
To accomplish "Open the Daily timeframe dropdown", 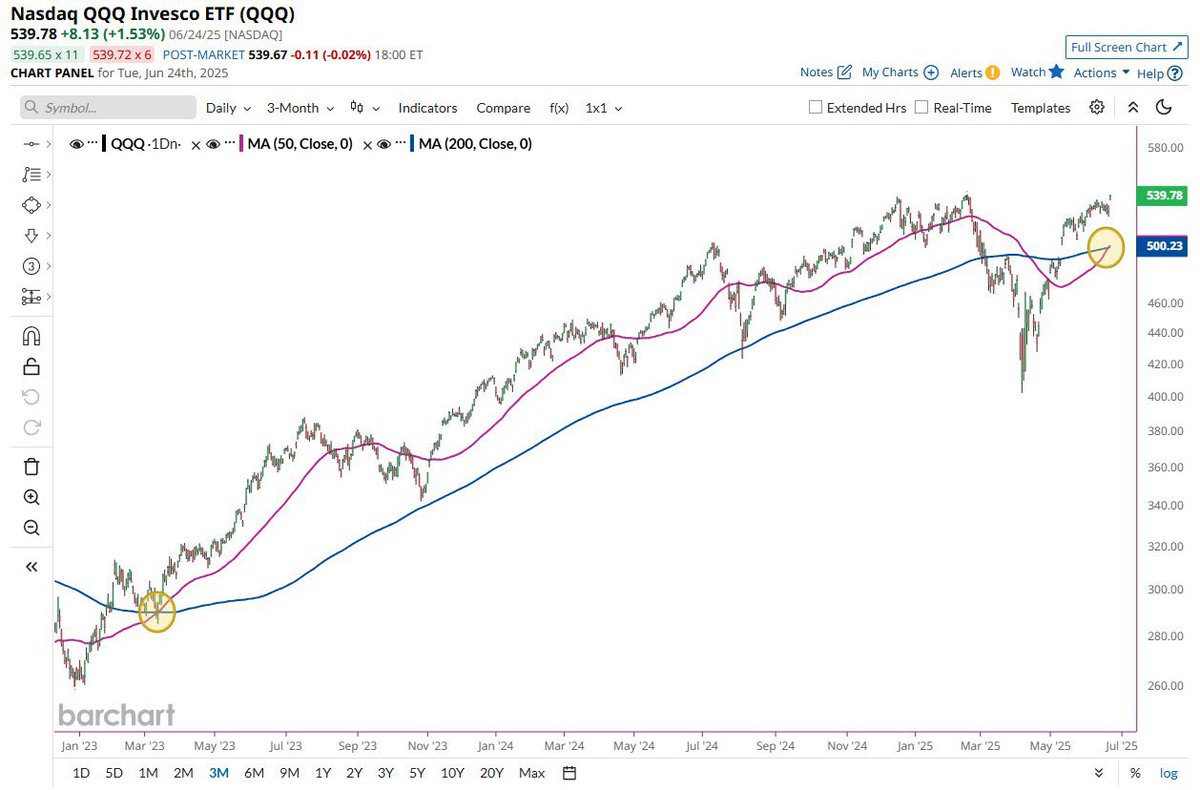I will click(227, 107).
